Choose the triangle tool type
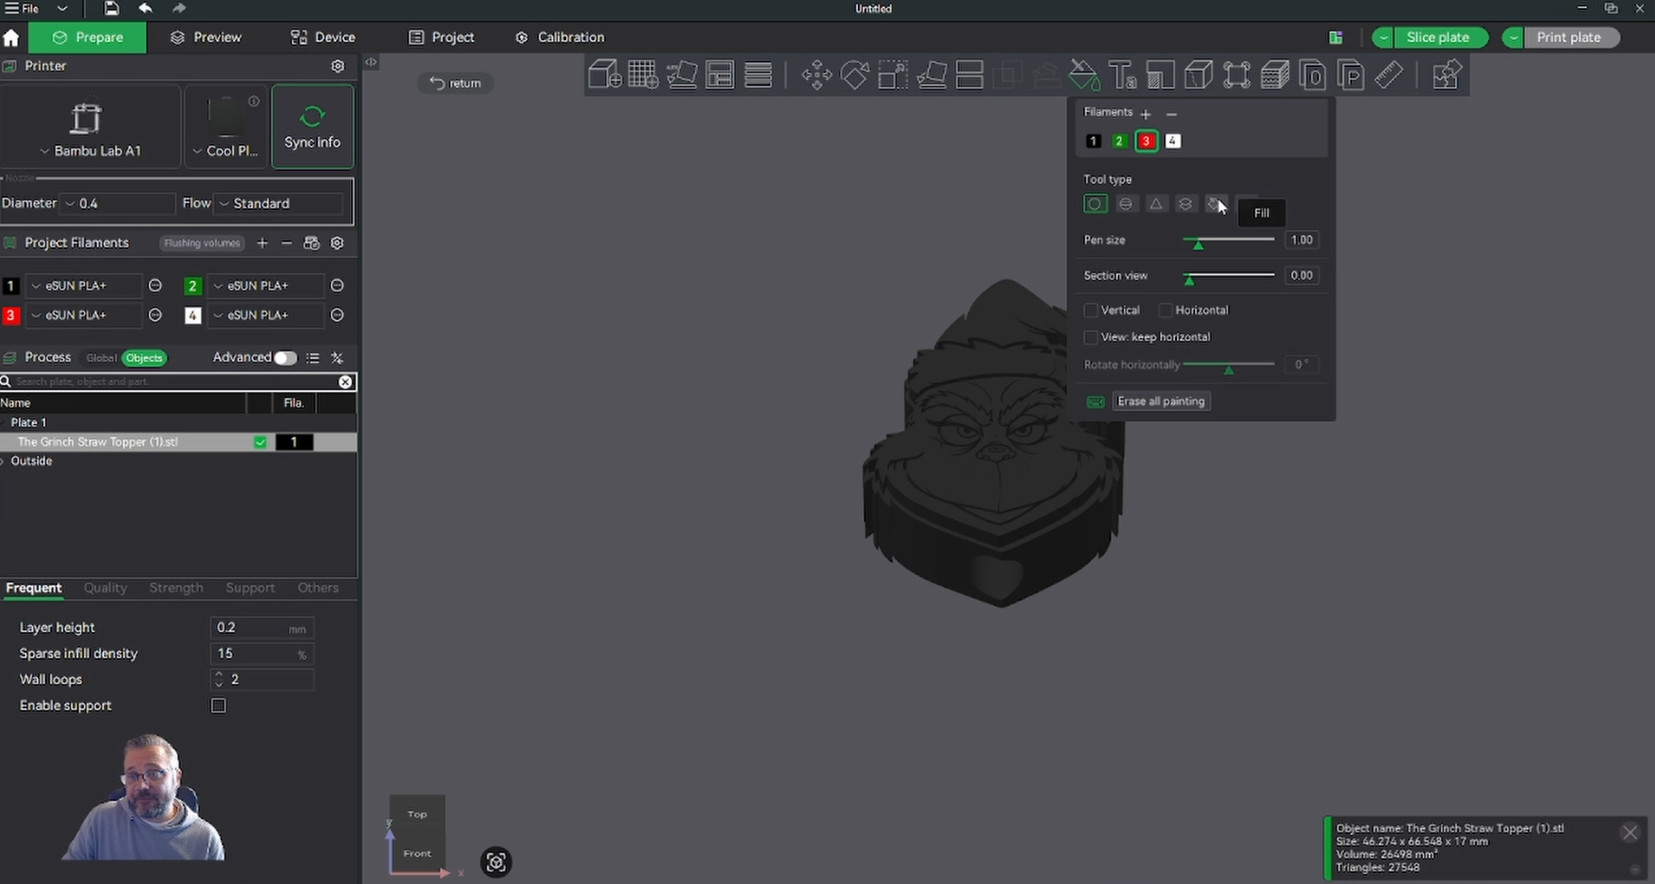 click(1156, 204)
